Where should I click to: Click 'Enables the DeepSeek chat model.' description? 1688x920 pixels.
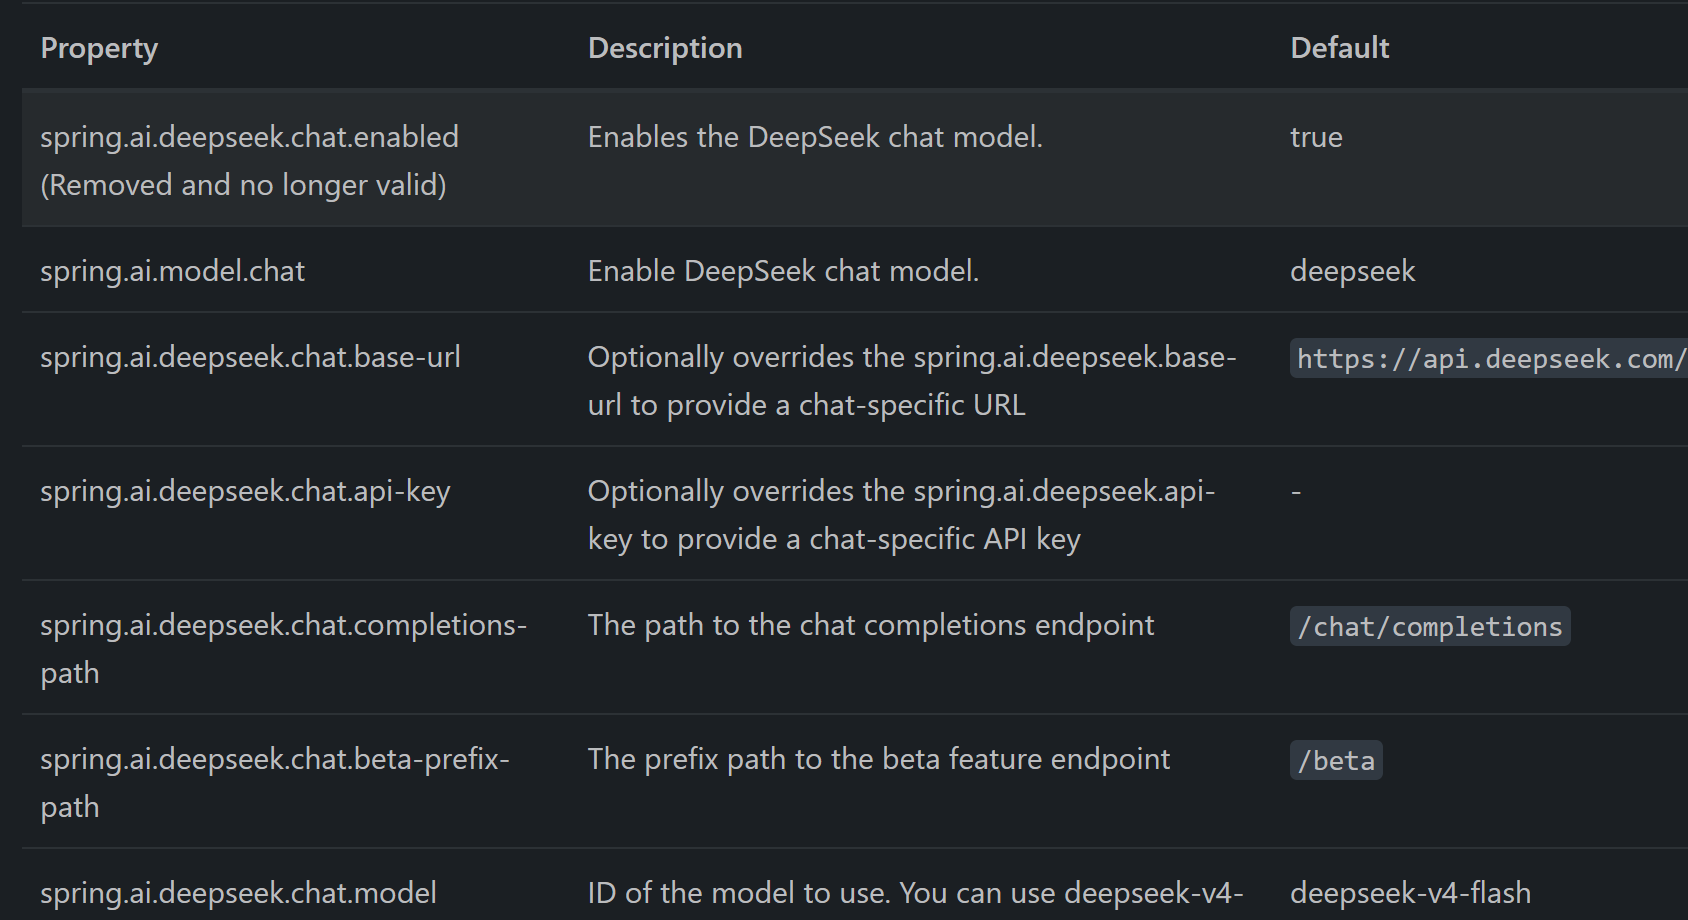(815, 137)
